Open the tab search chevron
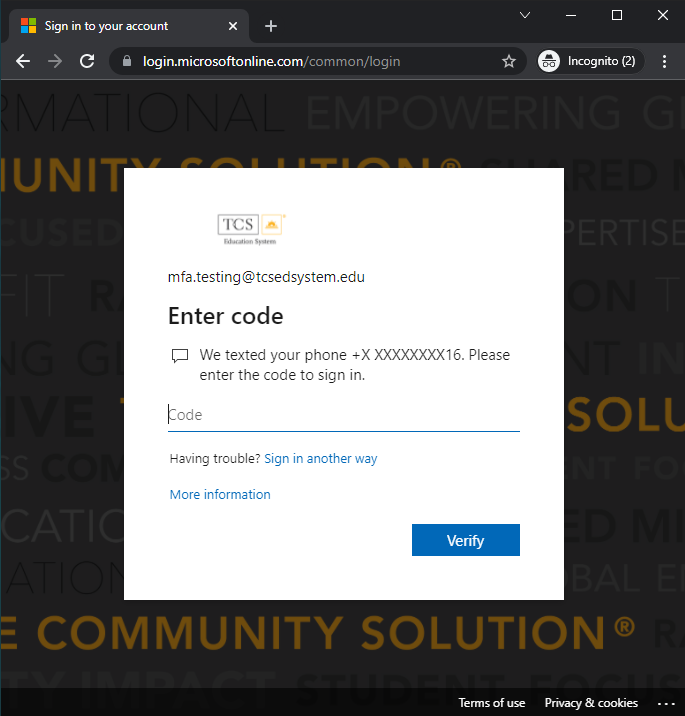 coord(525,15)
